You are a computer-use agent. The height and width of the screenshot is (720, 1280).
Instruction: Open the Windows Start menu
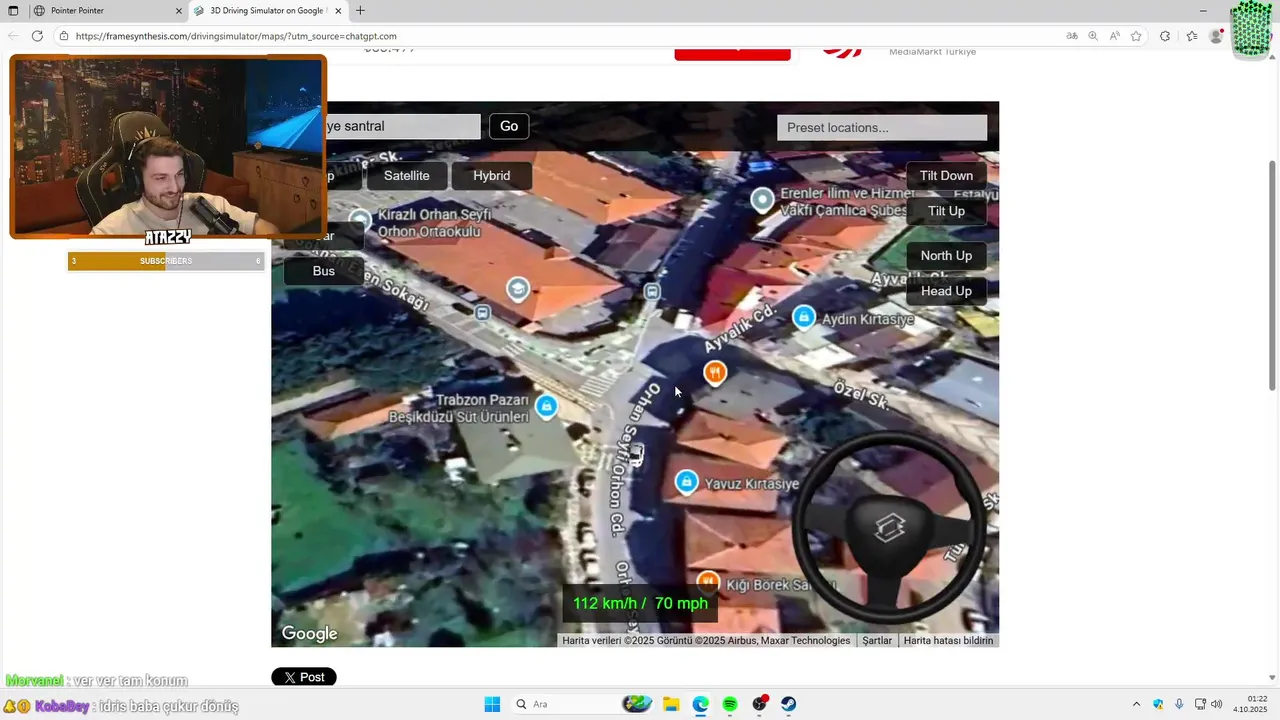(x=492, y=704)
